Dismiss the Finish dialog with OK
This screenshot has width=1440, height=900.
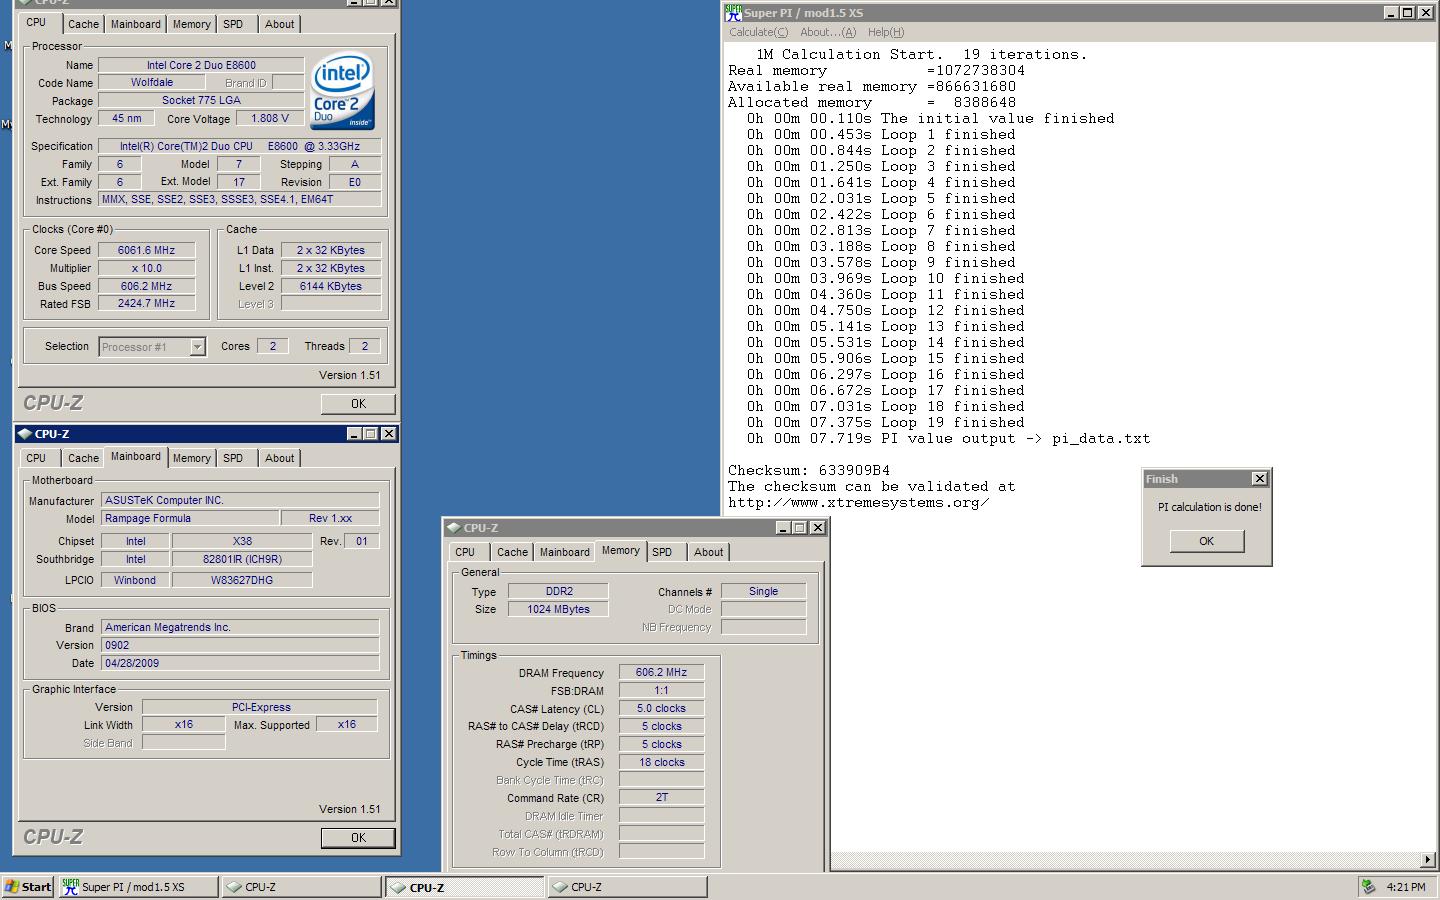click(x=1207, y=541)
